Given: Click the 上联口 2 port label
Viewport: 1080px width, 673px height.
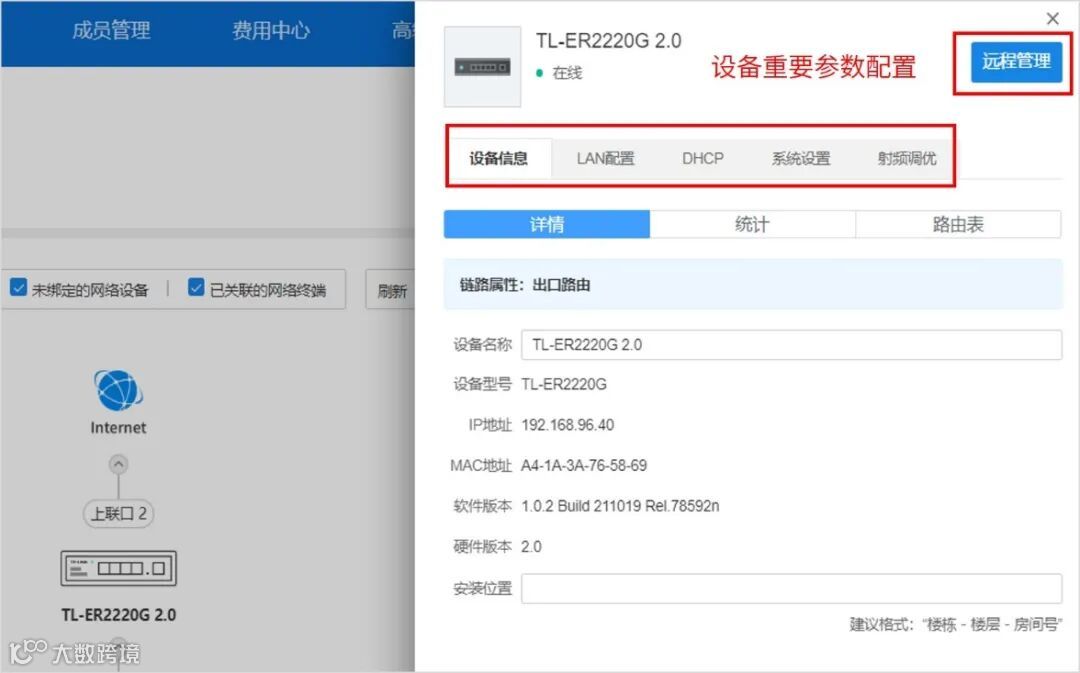Looking at the screenshot, I should click(118, 514).
